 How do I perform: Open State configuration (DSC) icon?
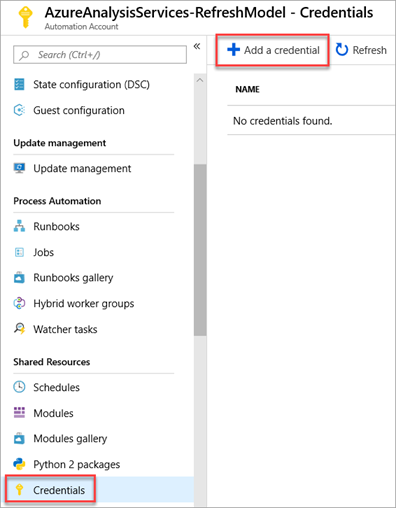click(x=19, y=84)
